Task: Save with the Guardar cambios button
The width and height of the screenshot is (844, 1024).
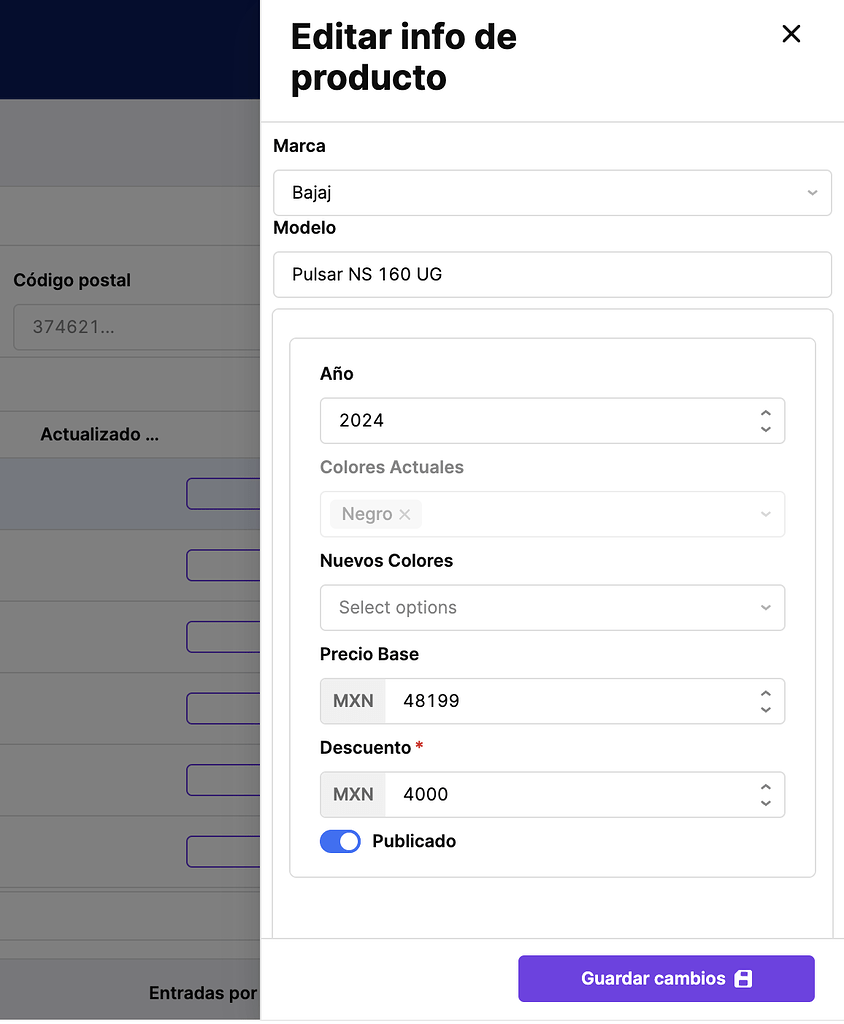Action: 666,978
